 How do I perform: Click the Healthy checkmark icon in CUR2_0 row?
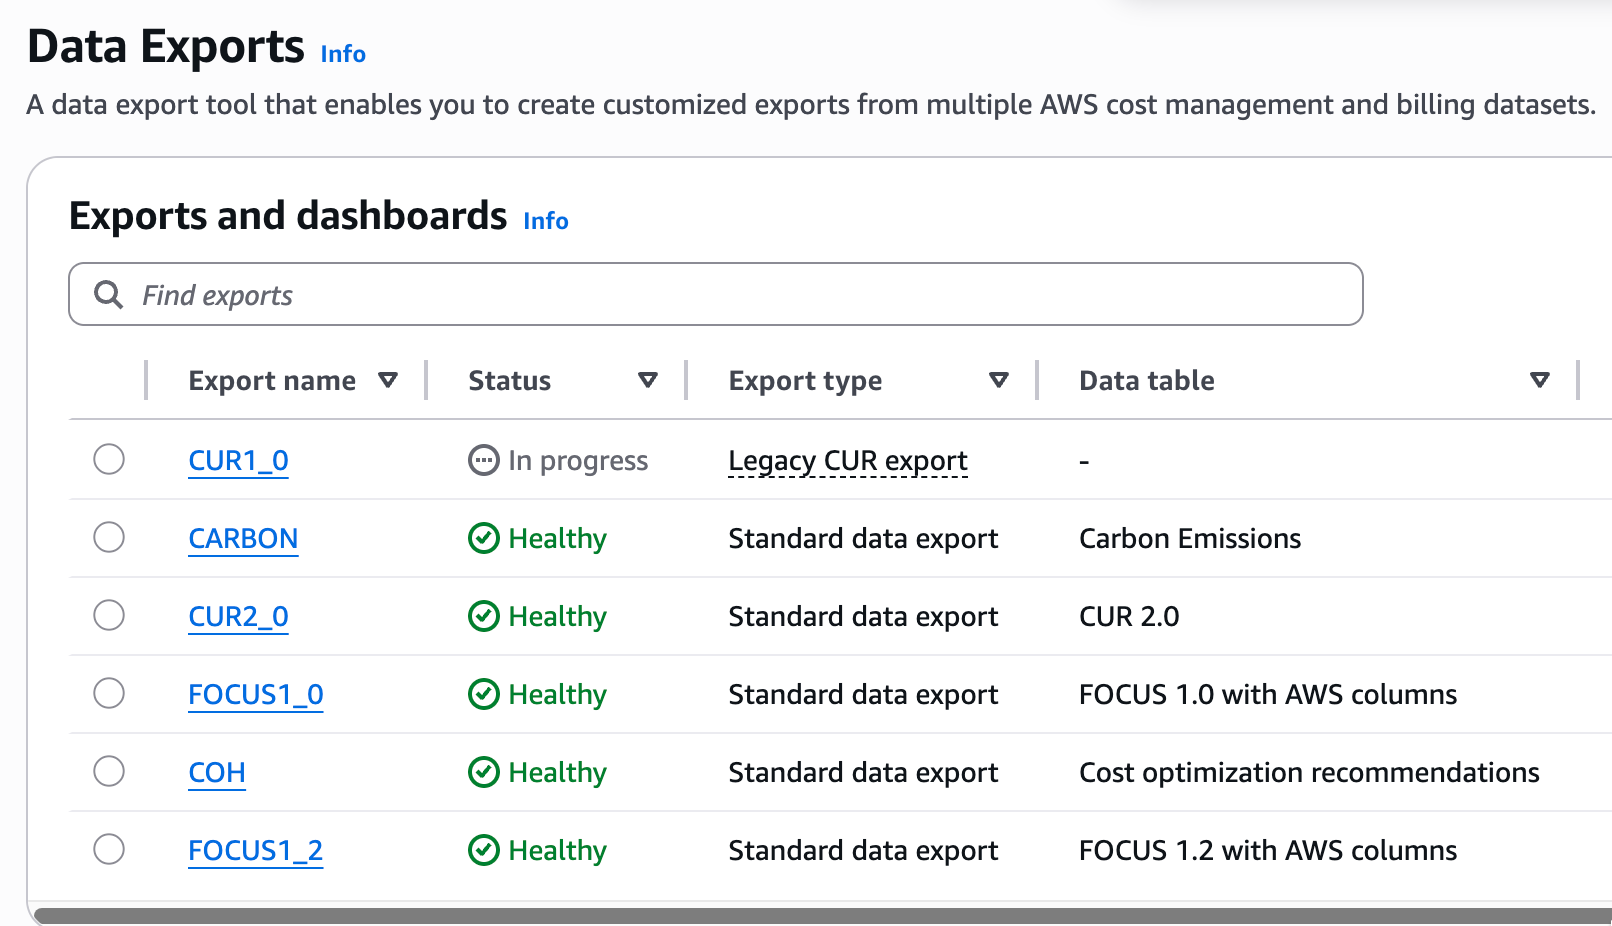484,616
